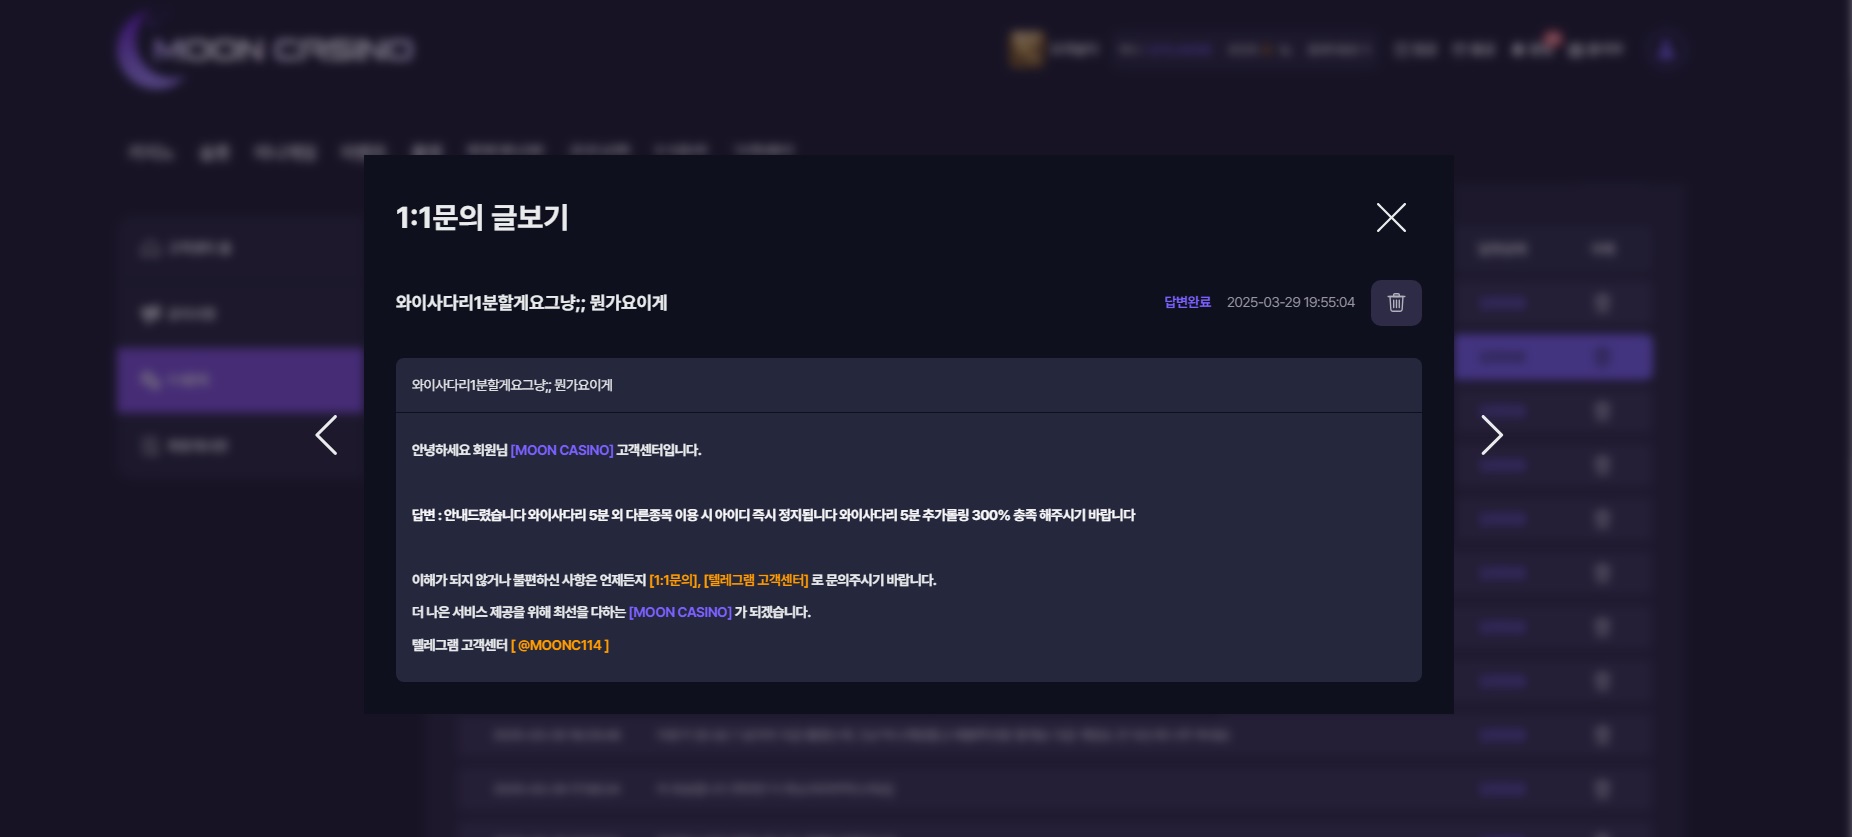
Task: Select the highlighted purple sidebar menu item
Action: pos(239,380)
